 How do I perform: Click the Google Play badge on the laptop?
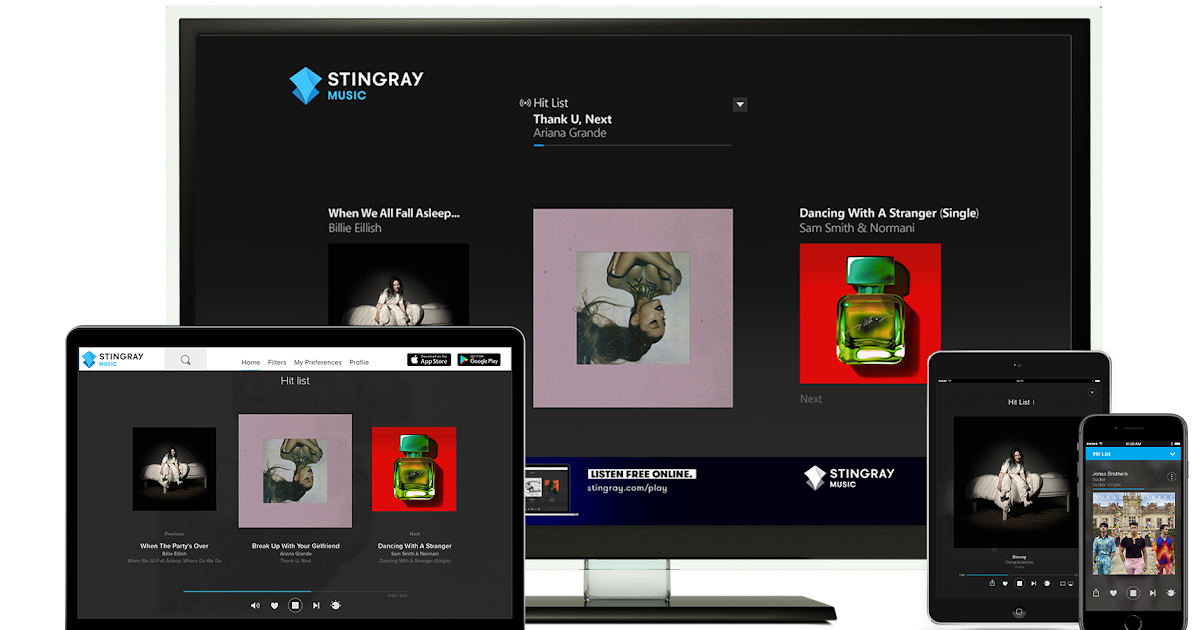479,360
